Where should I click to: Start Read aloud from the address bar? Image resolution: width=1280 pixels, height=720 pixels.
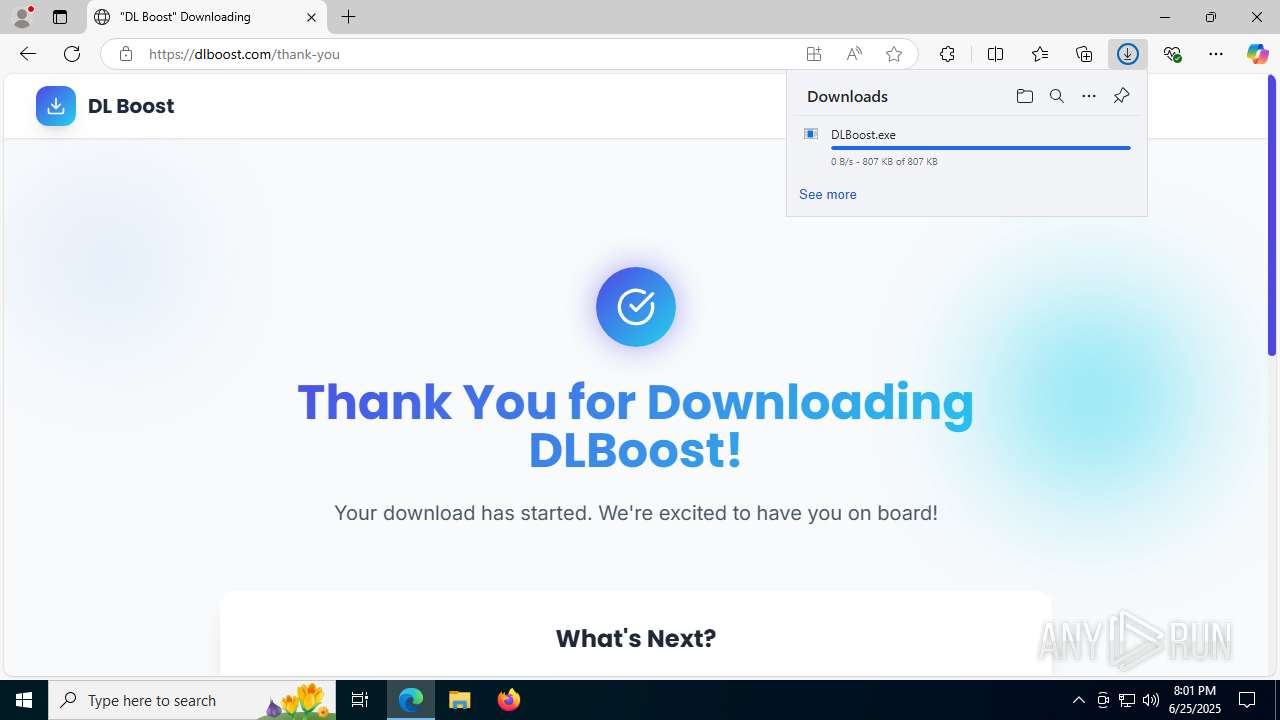854,54
